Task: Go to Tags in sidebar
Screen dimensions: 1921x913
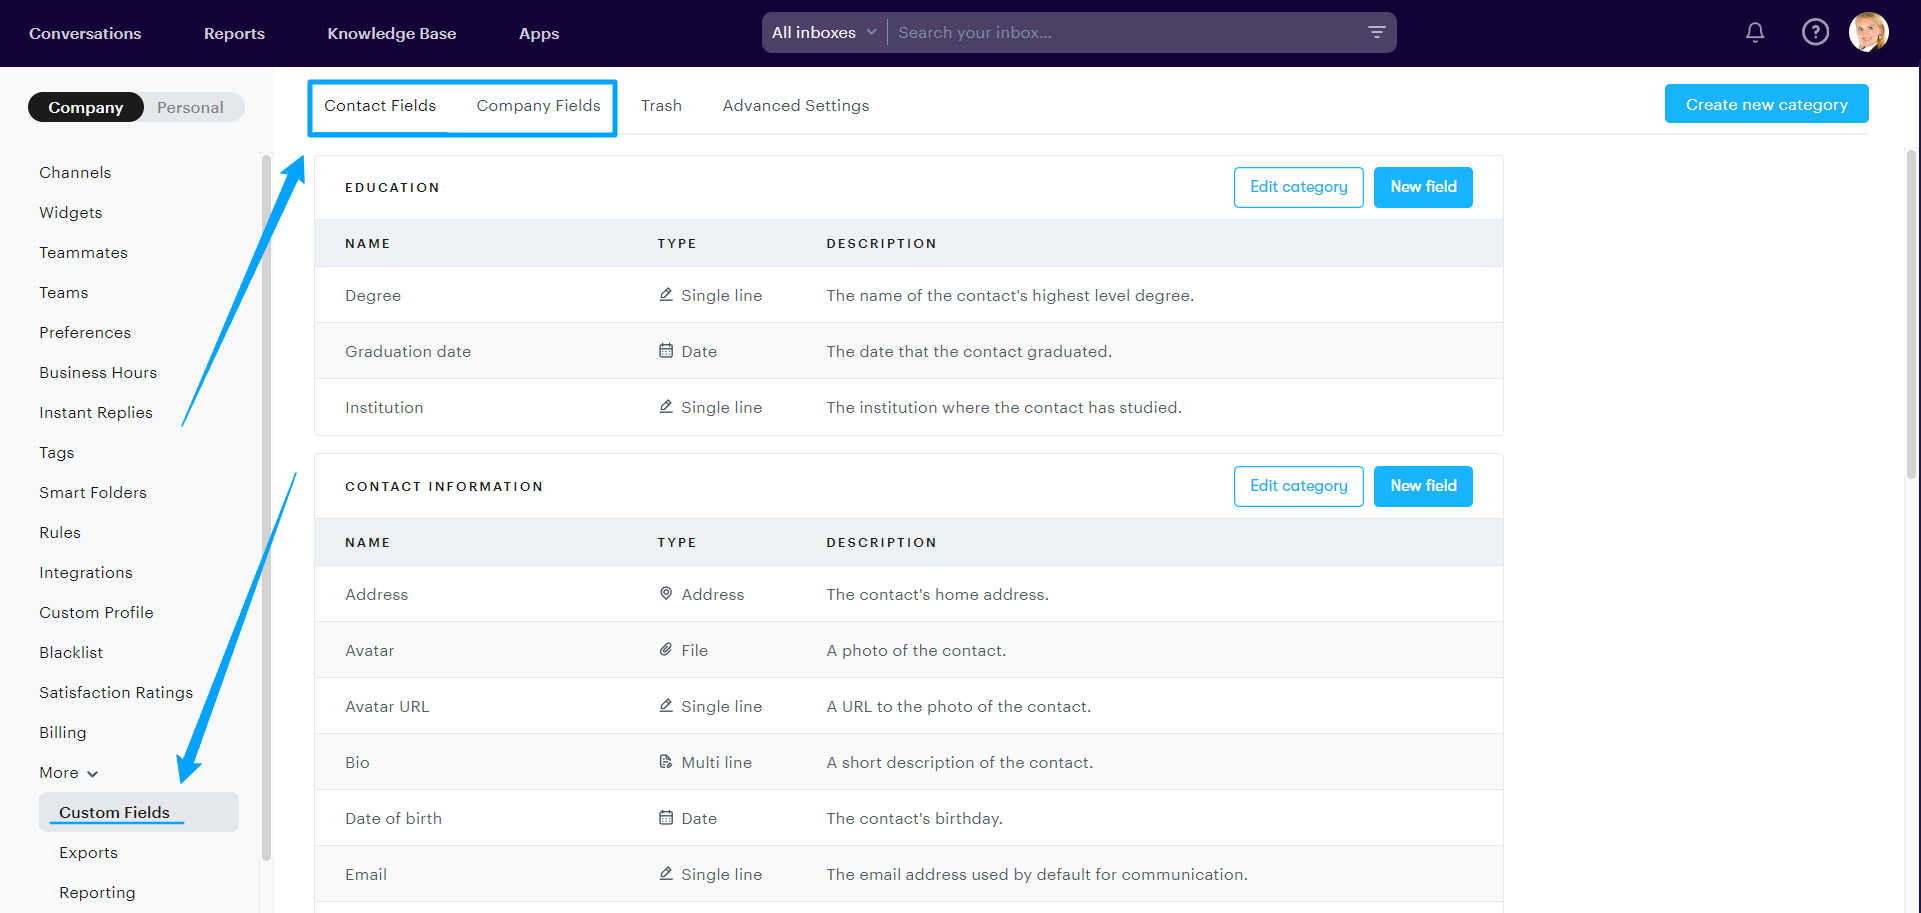Action: [57, 452]
